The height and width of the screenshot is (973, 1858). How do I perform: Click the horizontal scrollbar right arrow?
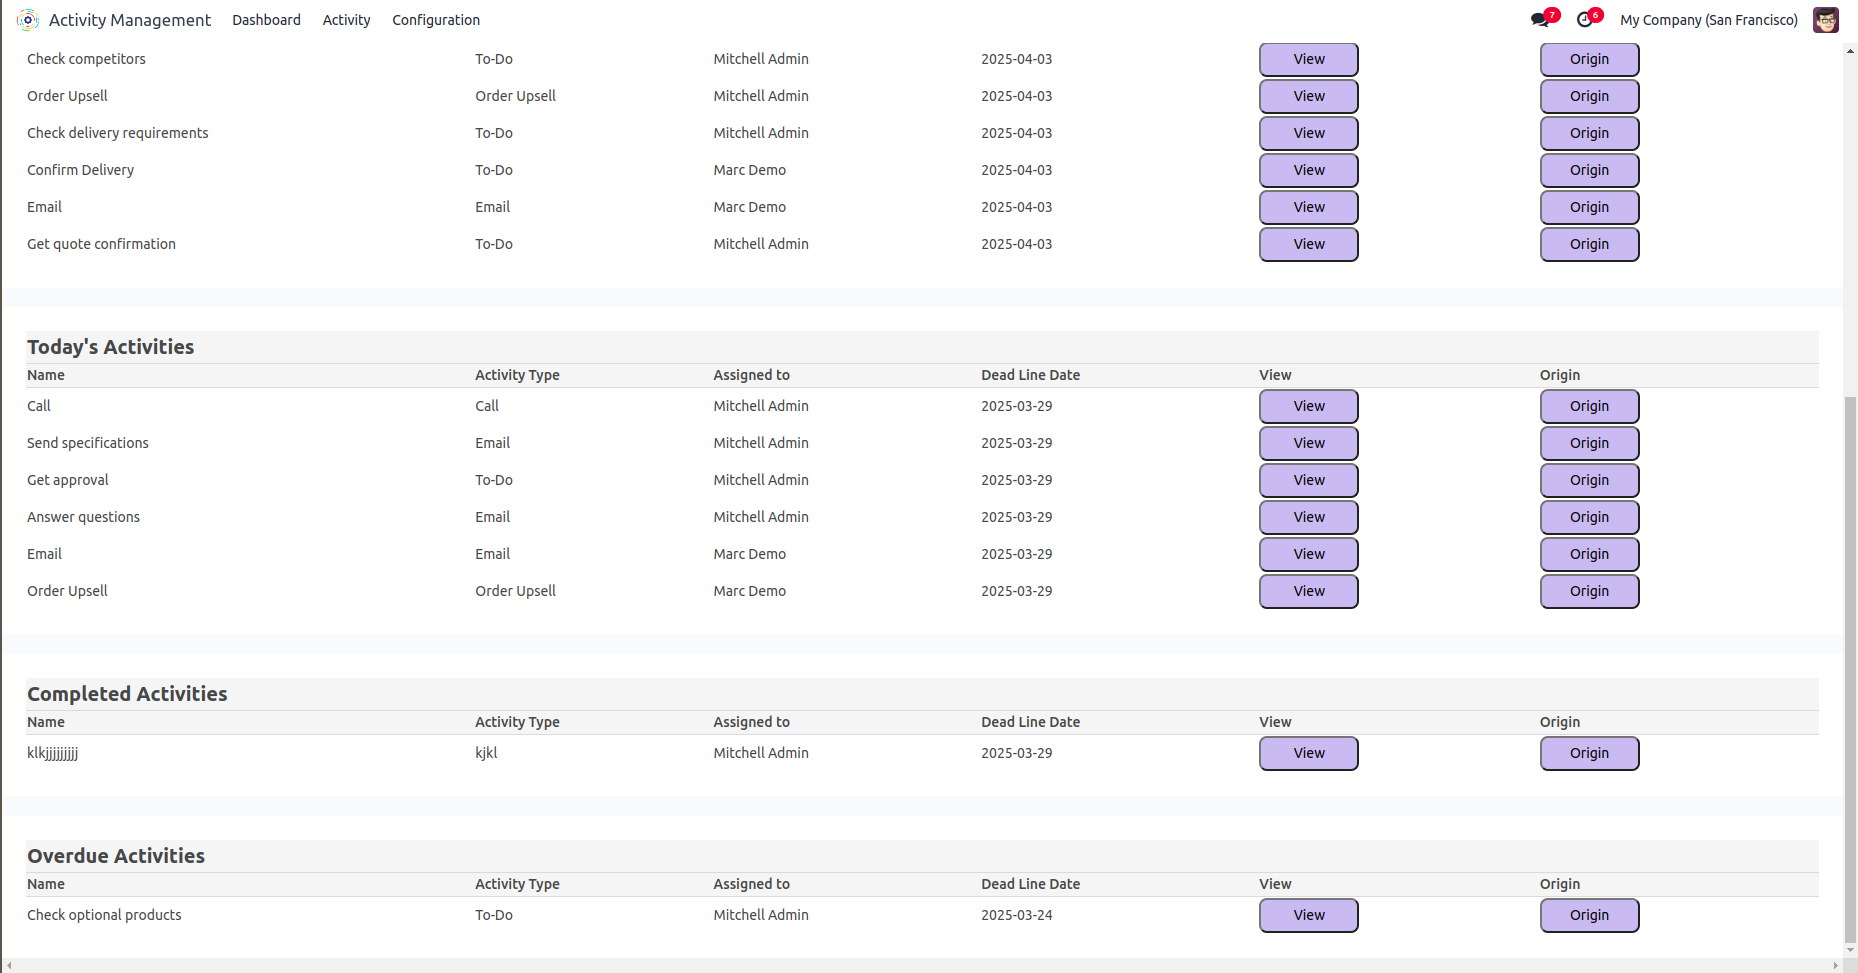click(1835, 966)
